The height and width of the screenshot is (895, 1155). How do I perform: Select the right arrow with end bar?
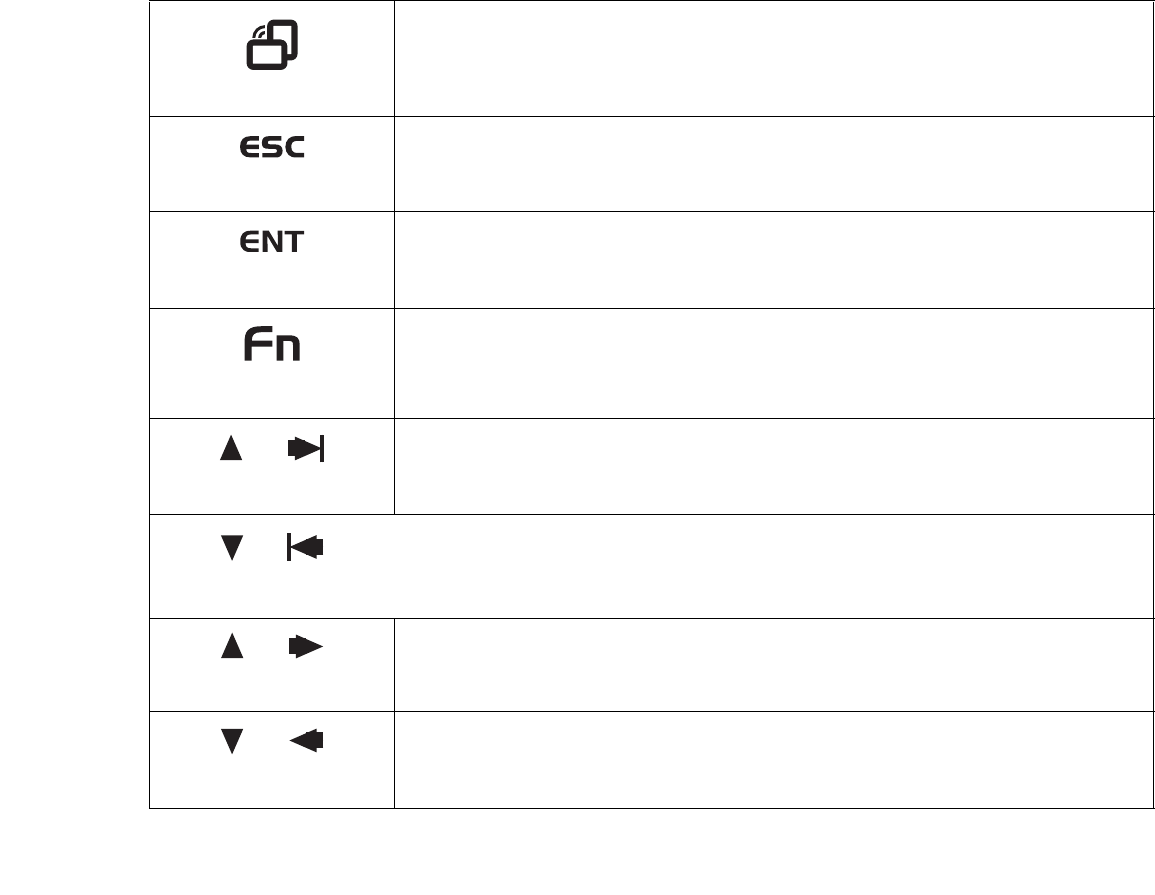pos(306,452)
